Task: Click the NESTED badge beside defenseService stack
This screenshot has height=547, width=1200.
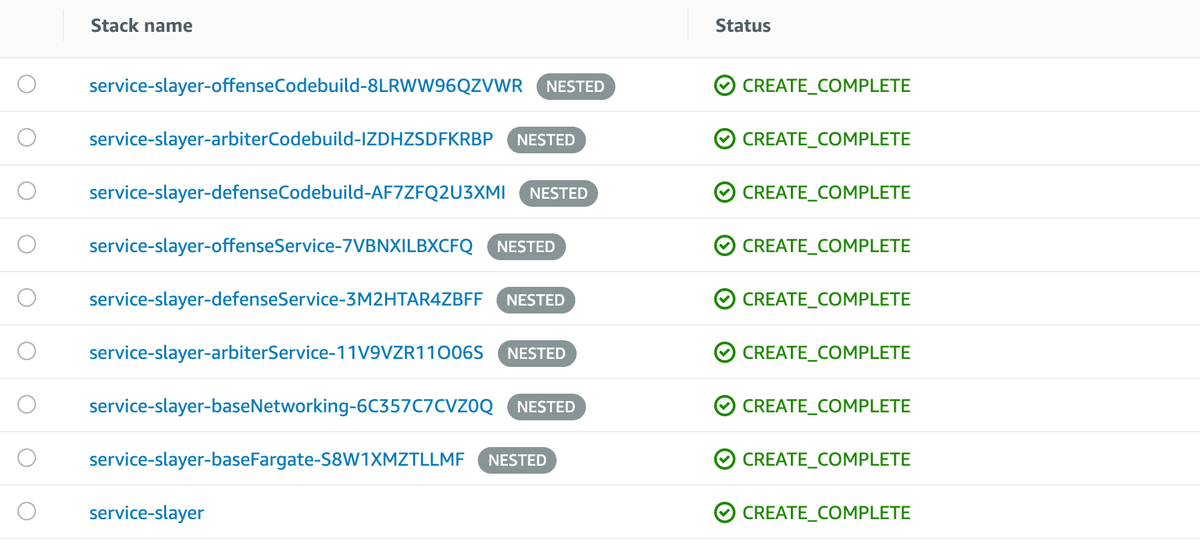Action: click(x=535, y=300)
